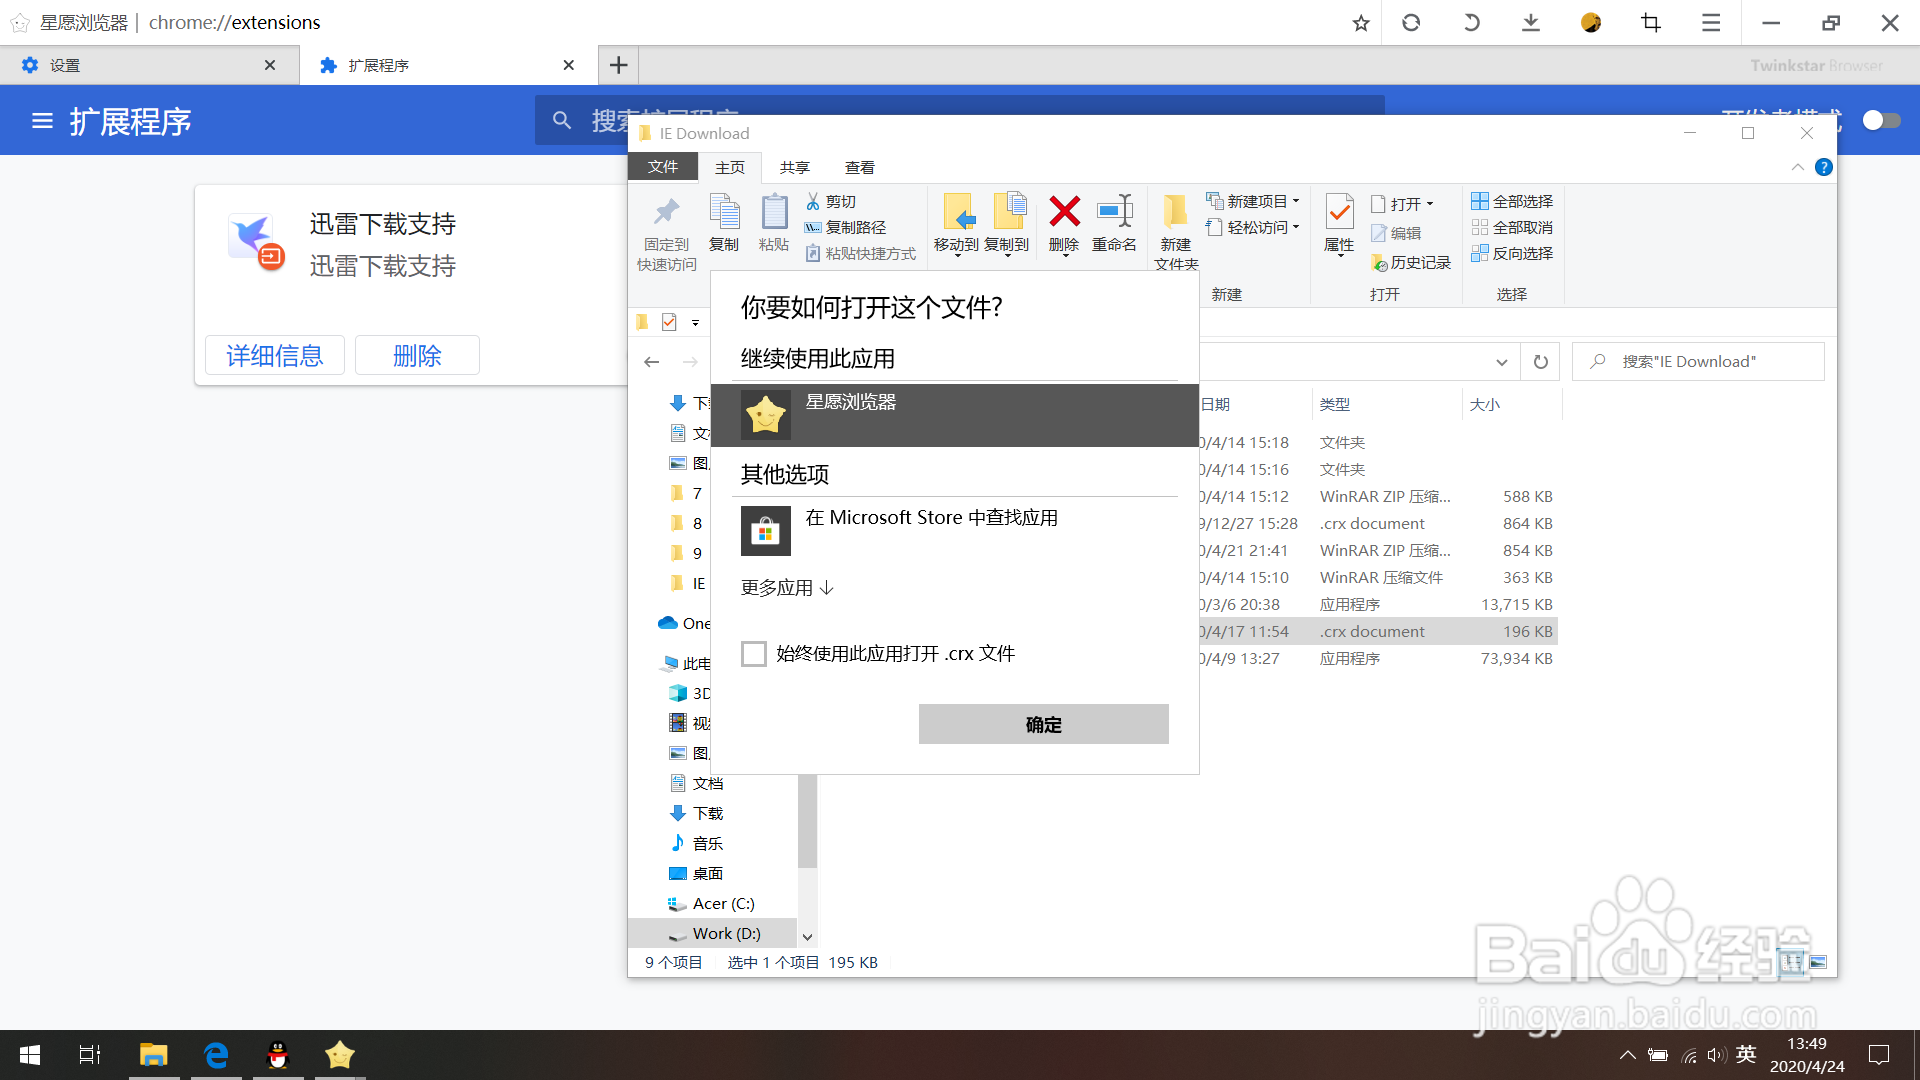The image size is (1920, 1080).
Task: Check always use this app for .crx
Action: click(x=754, y=654)
